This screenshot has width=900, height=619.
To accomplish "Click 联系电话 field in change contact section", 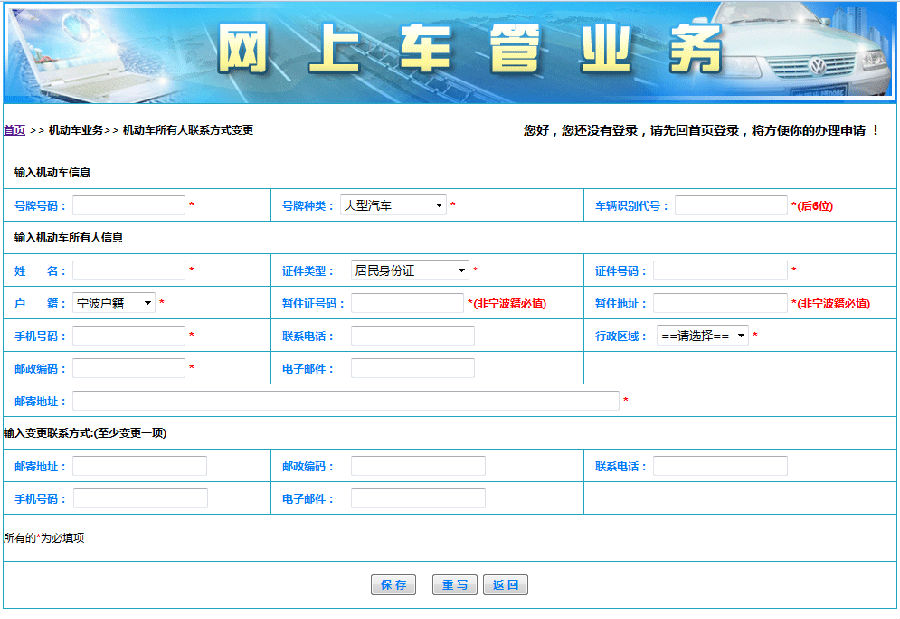I will [x=720, y=466].
